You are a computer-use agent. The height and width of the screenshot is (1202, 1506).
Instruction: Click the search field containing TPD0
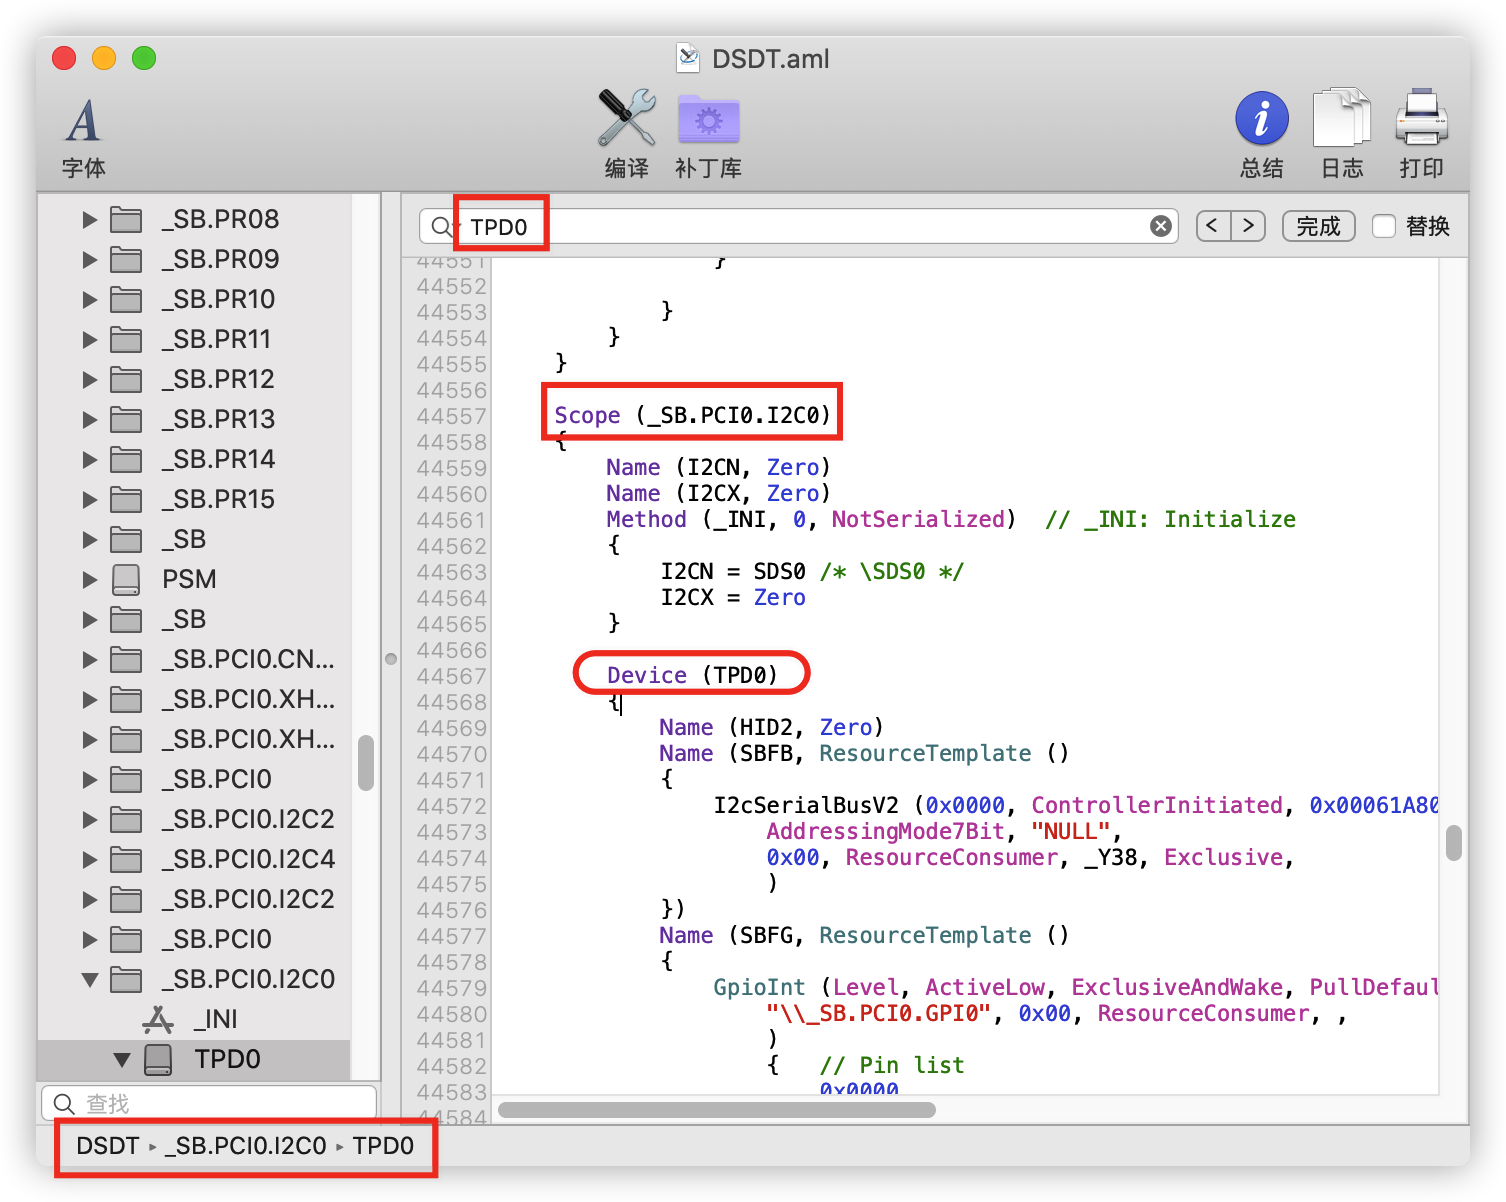[798, 226]
